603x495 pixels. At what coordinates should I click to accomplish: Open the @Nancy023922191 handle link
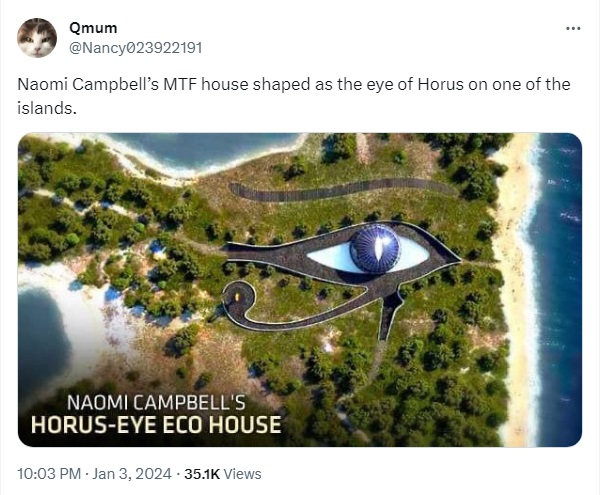(135, 48)
